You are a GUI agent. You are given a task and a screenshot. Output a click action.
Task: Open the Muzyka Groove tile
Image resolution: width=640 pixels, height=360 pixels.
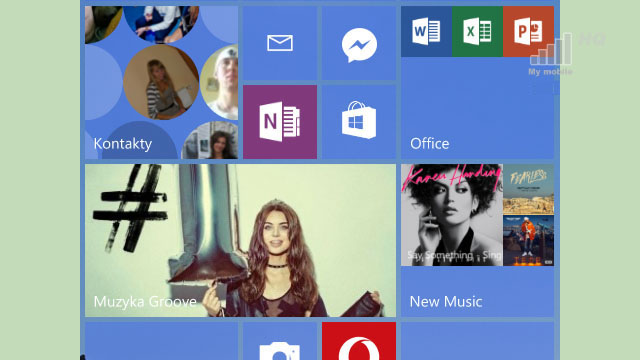point(240,240)
